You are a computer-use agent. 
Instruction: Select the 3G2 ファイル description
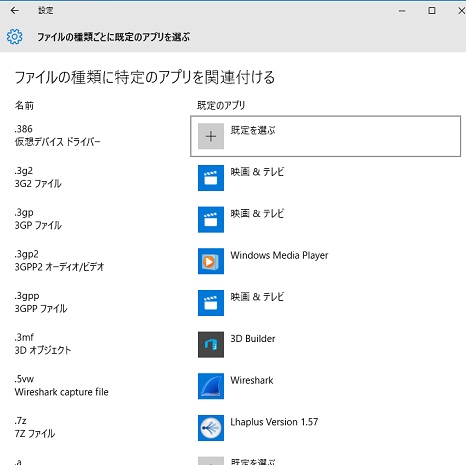pyautogui.click(x=38, y=183)
